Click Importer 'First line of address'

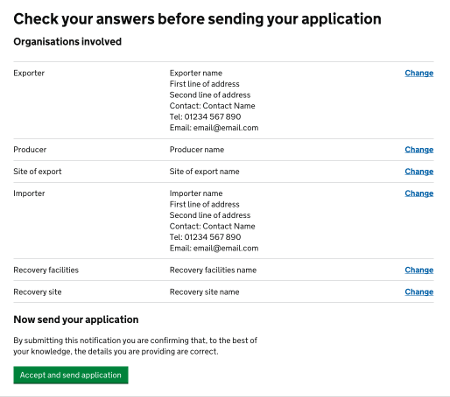point(204,204)
